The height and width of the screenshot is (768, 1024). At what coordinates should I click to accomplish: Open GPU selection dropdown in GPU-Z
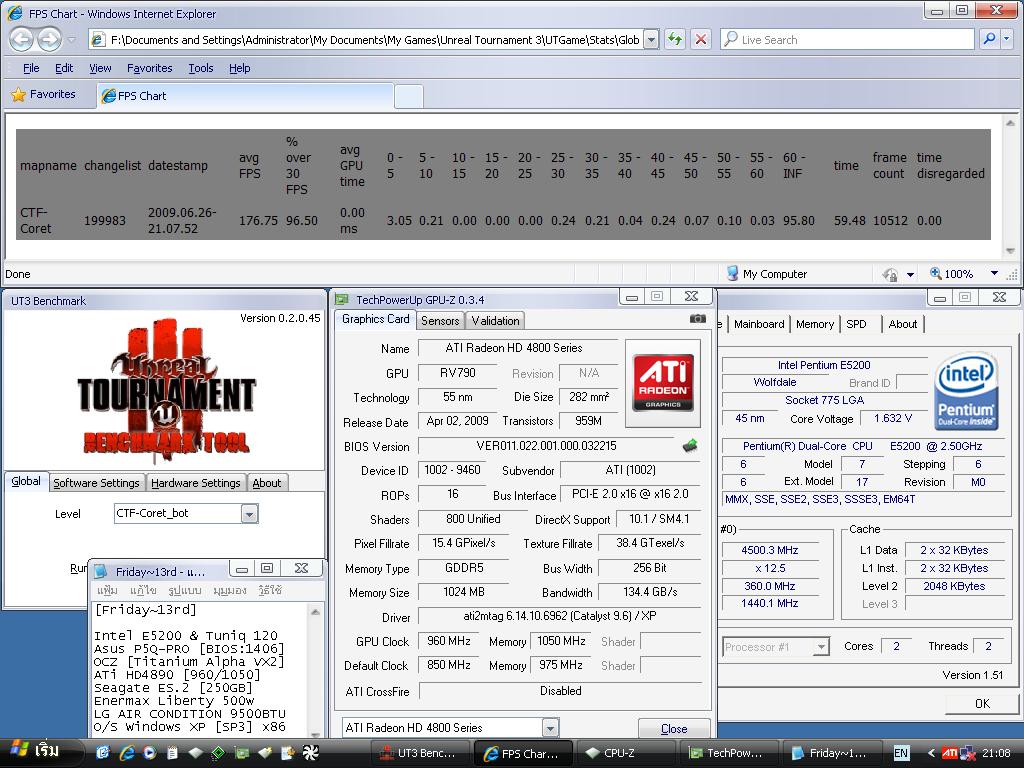(x=551, y=728)
